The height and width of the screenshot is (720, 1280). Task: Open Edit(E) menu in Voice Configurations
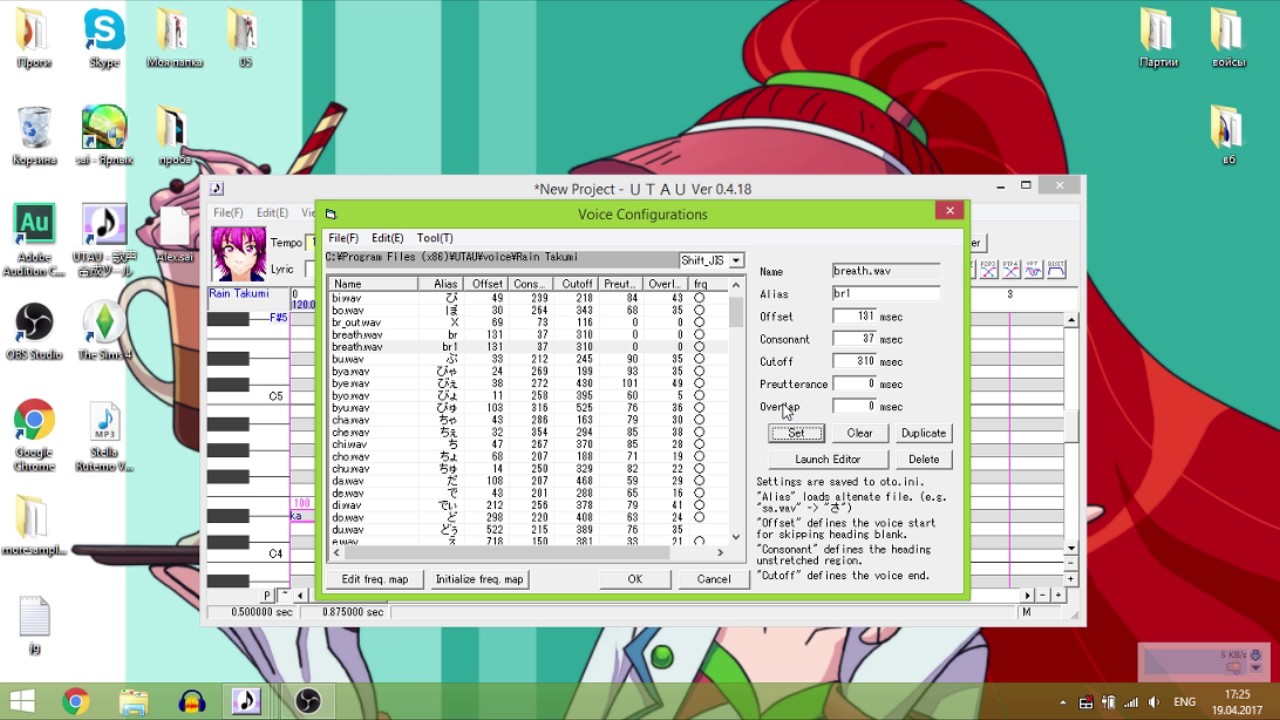point(387,238)
